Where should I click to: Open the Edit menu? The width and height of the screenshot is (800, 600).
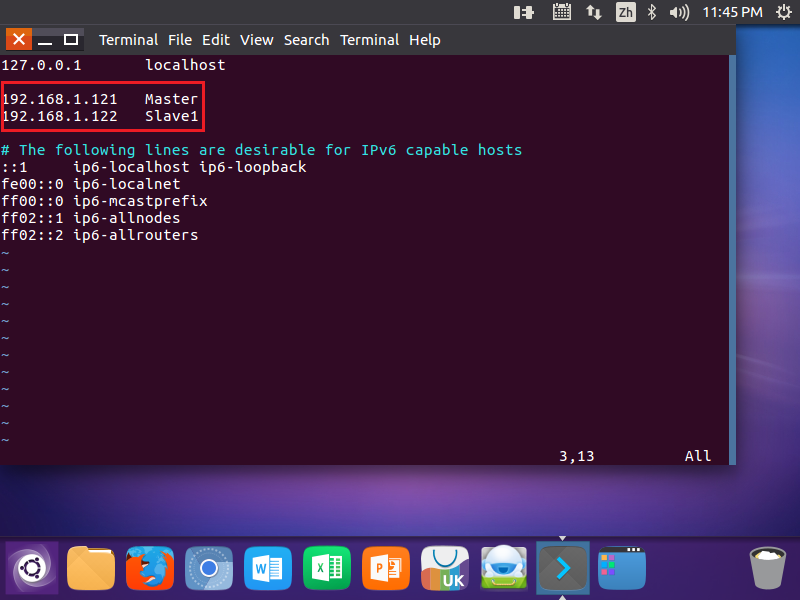[x=216, y=40]
